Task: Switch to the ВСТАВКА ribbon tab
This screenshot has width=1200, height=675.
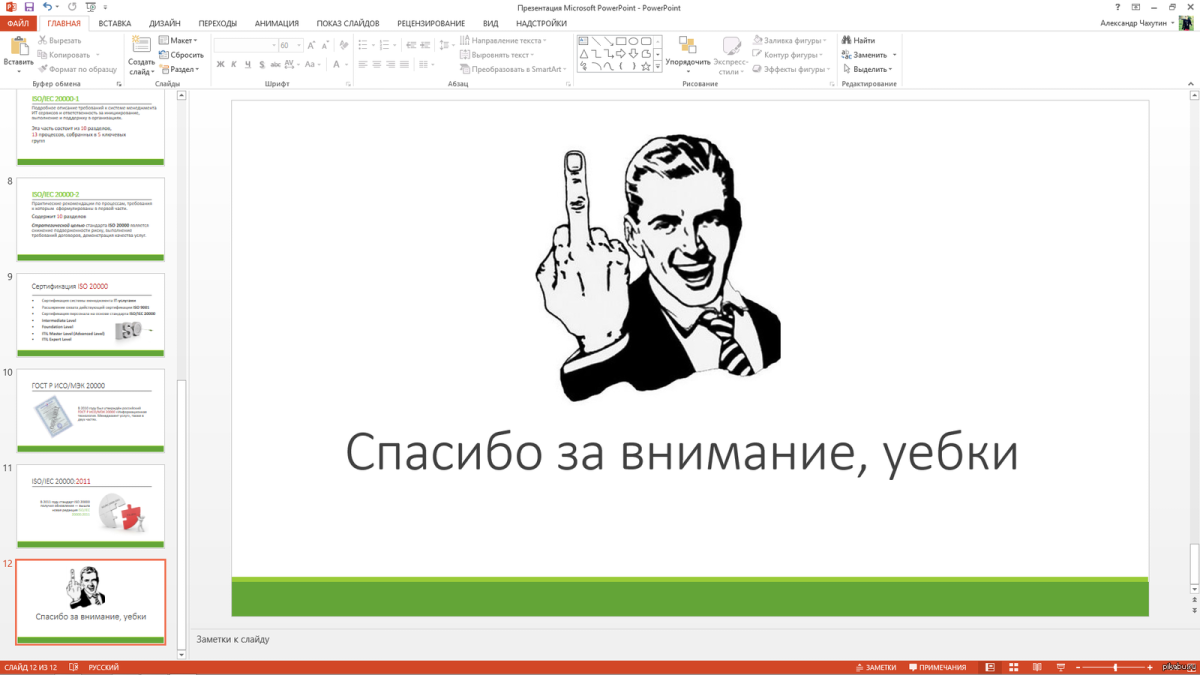Action: [x=113, y=22]
